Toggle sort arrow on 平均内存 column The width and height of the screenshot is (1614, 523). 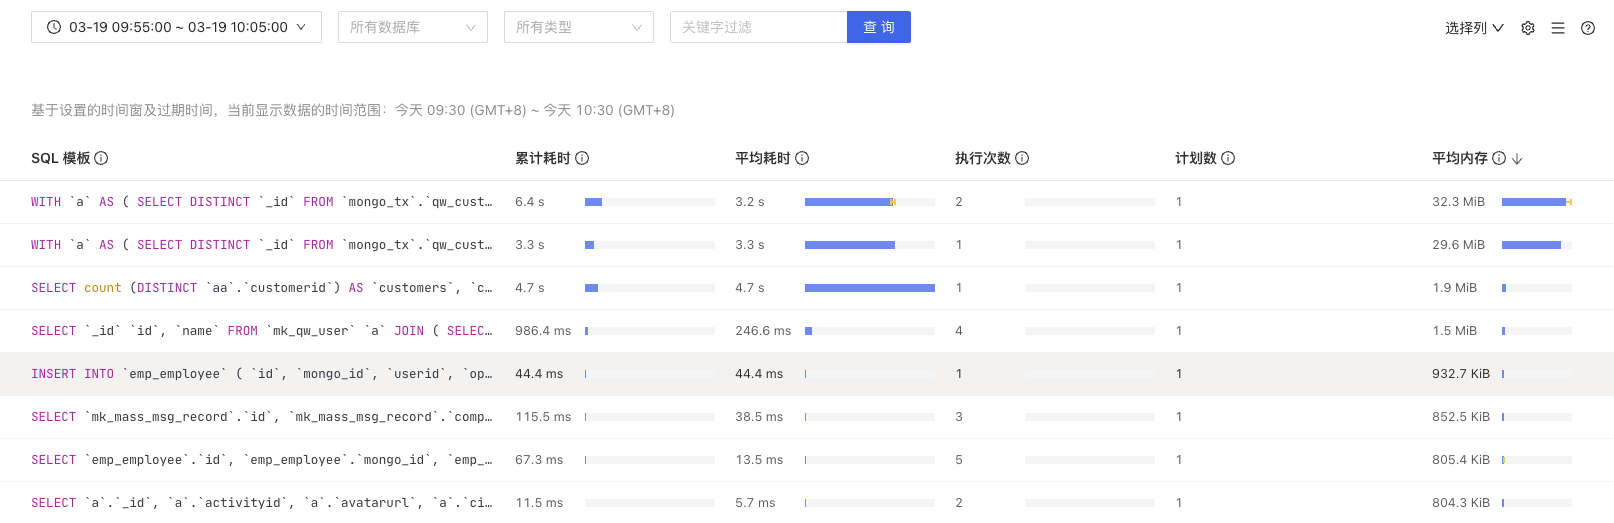[1517, 158]
